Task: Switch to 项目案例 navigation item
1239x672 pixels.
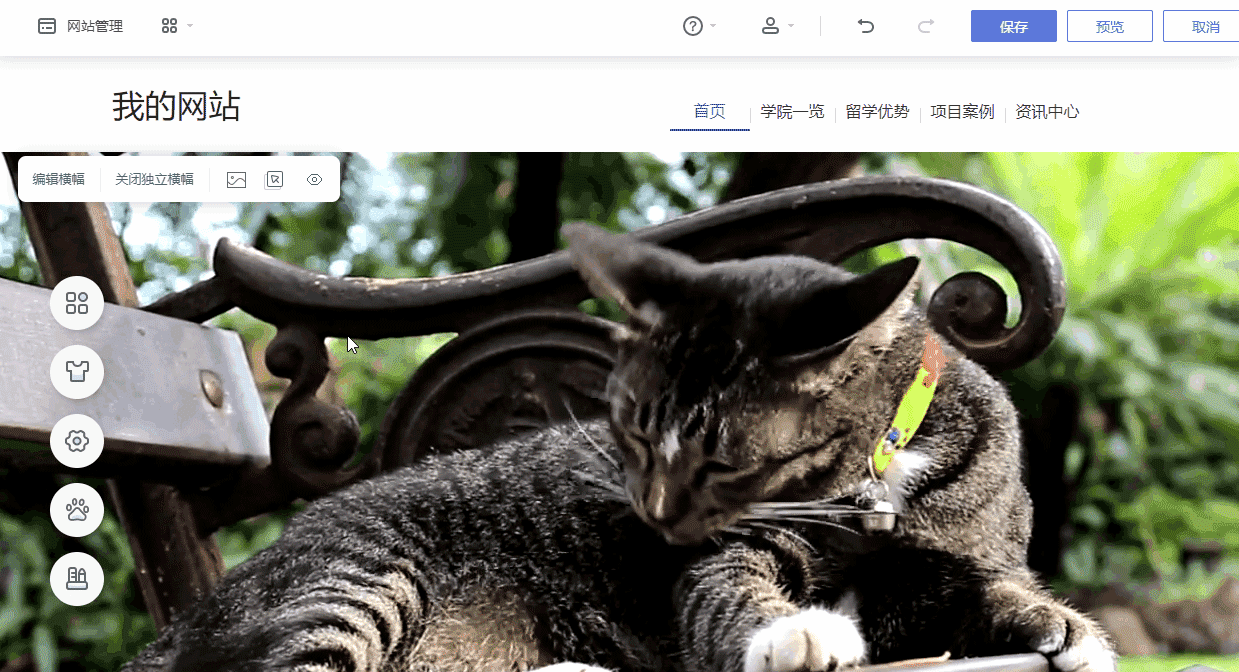Action: [962, 112]
